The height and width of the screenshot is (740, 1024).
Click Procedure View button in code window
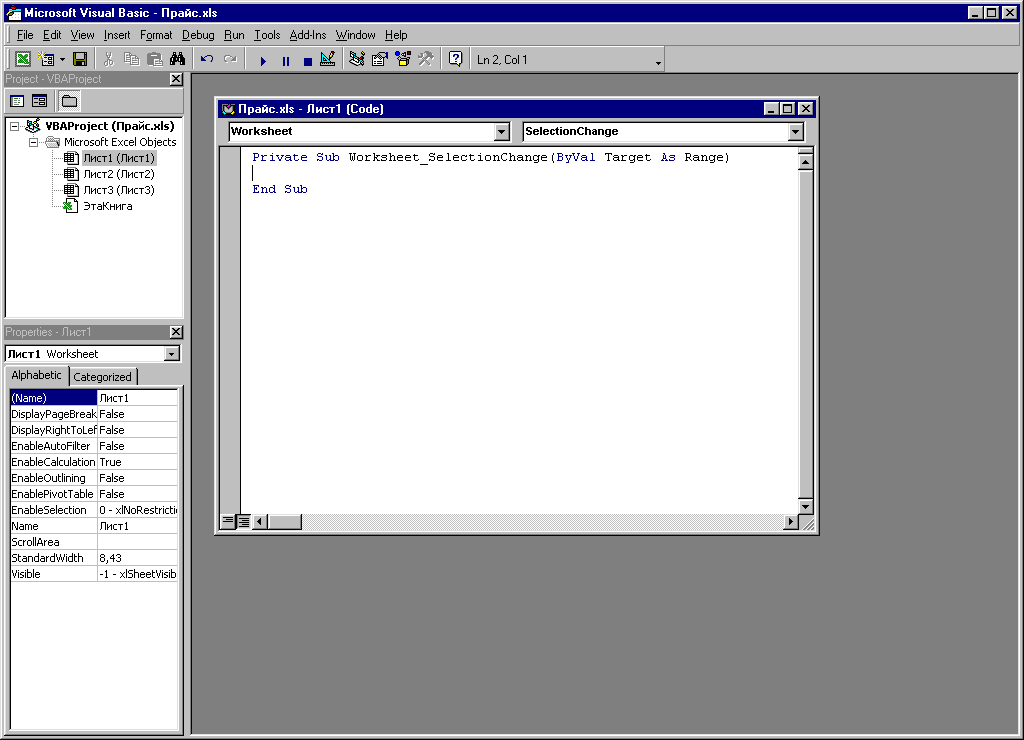tap(227, 521)
